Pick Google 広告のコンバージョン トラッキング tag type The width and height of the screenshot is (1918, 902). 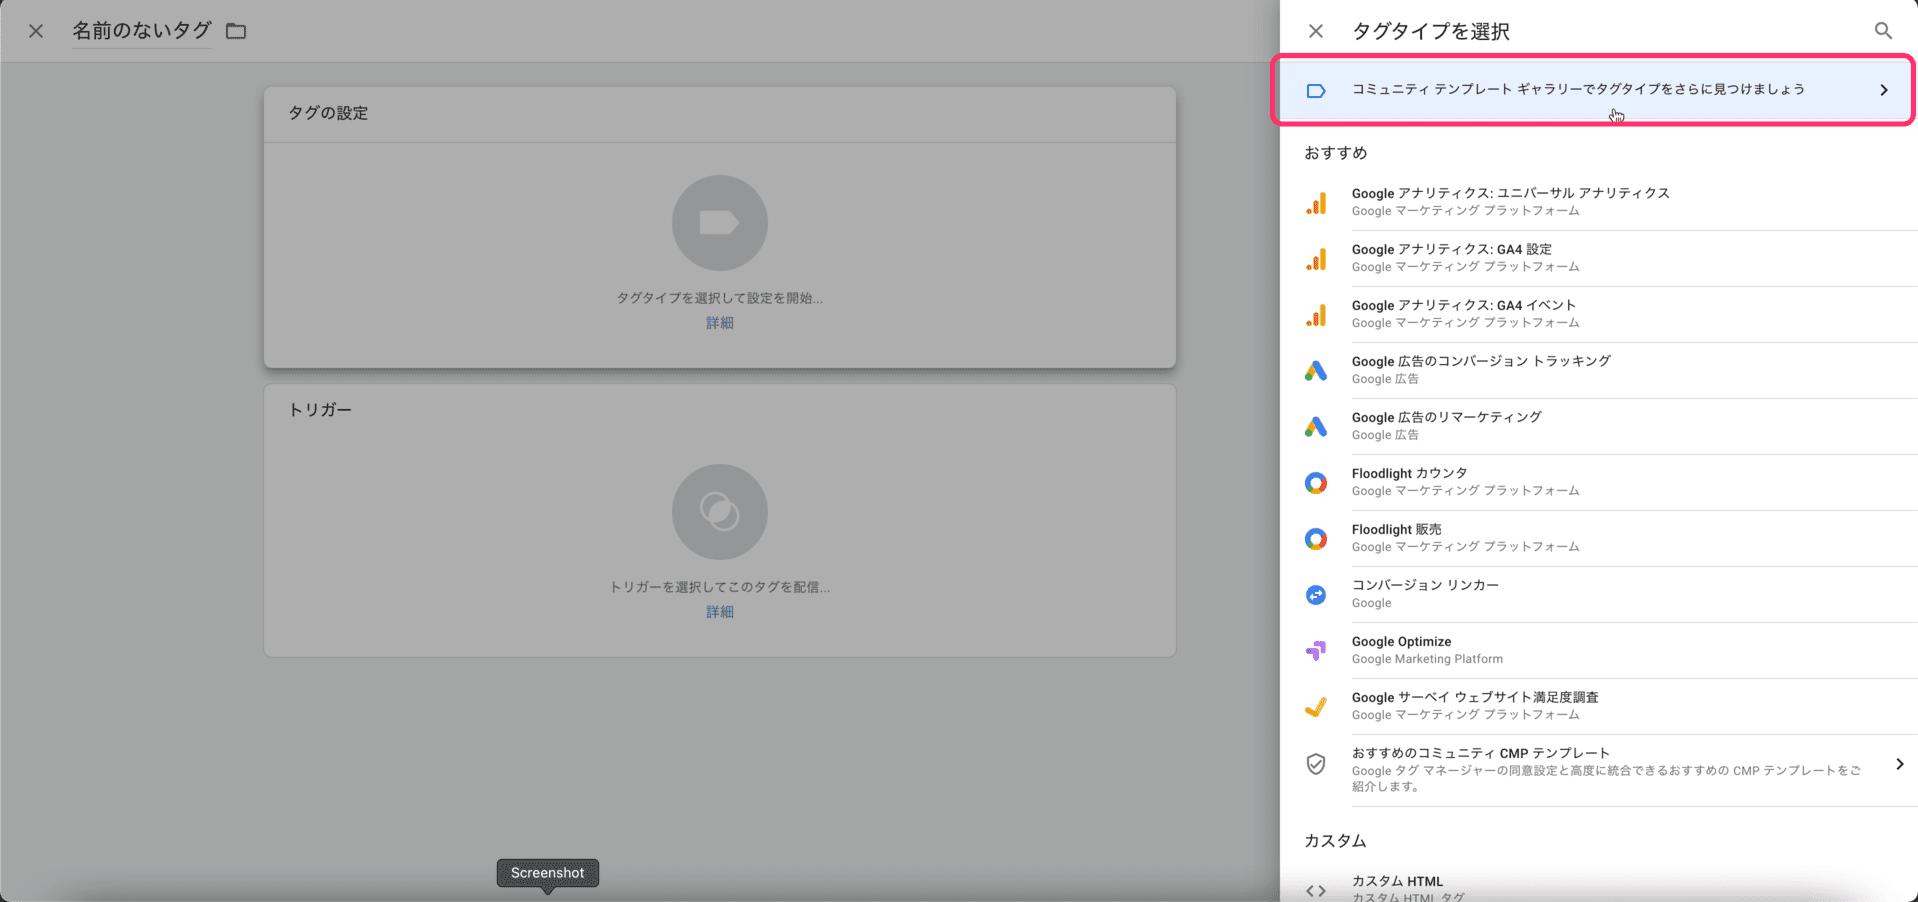pos(1598,371)
